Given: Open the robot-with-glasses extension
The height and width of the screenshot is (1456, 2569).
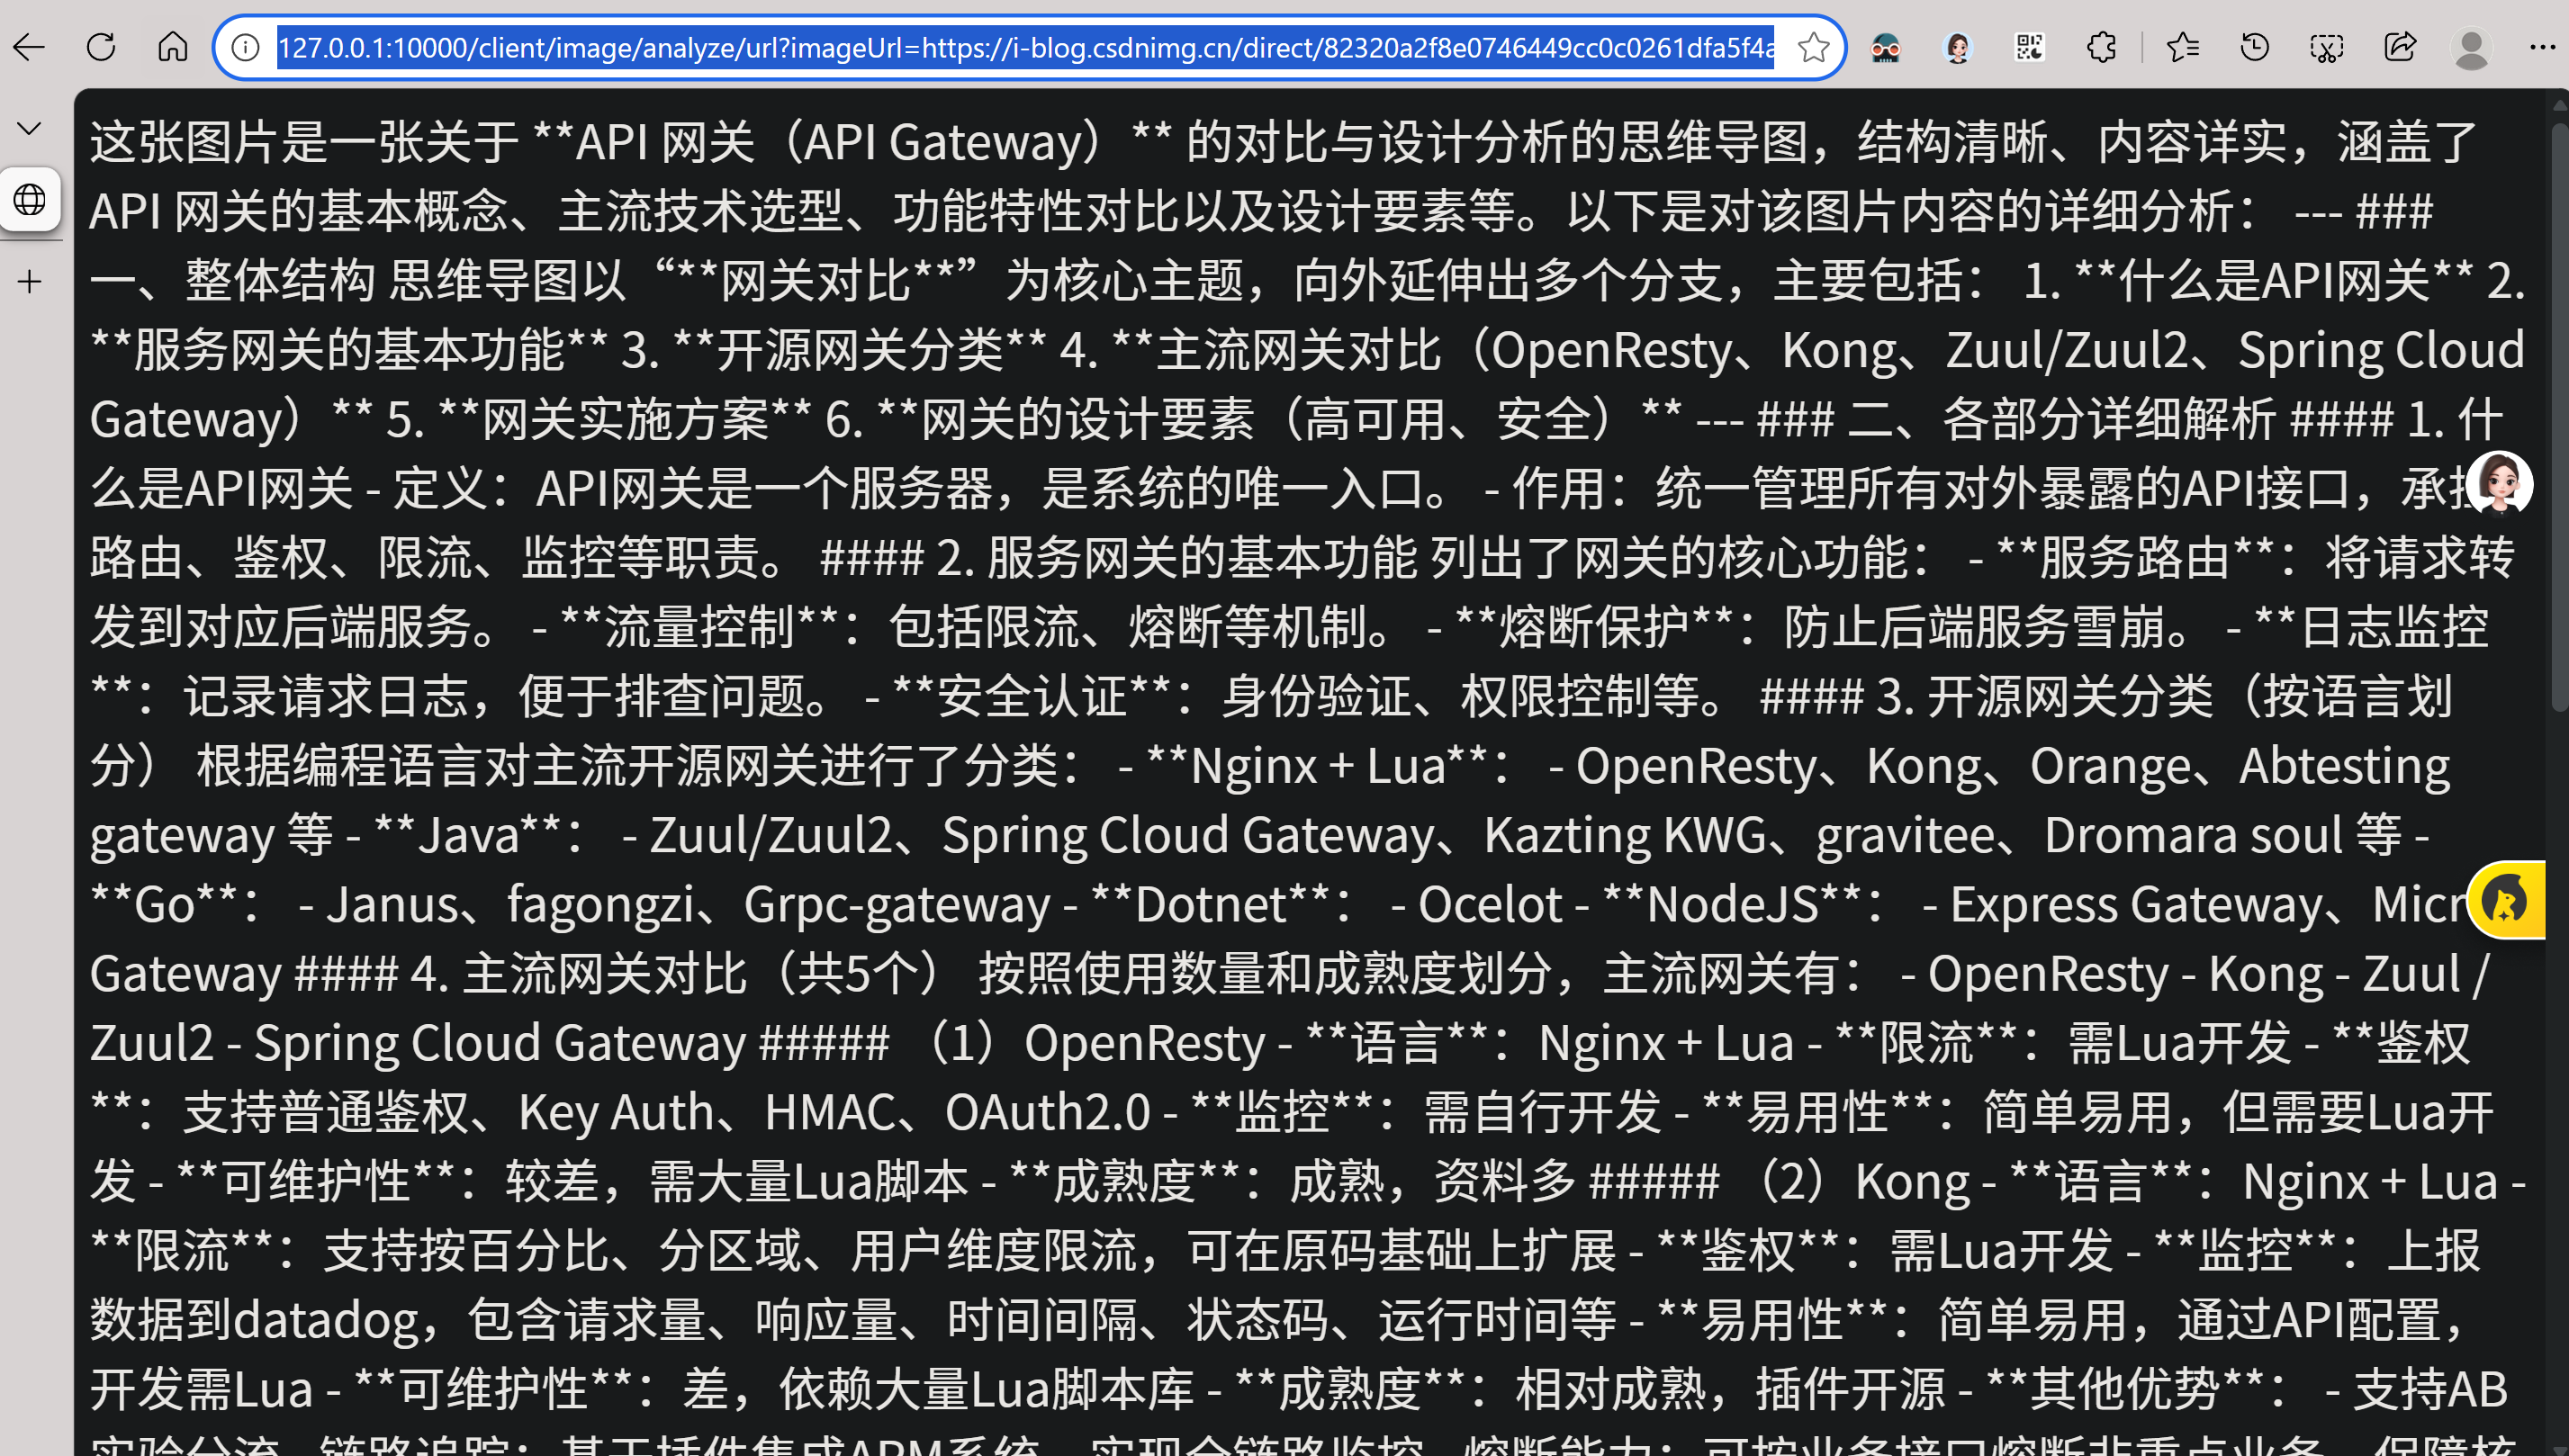Looking at the screenshot, I should (1885, 47).
